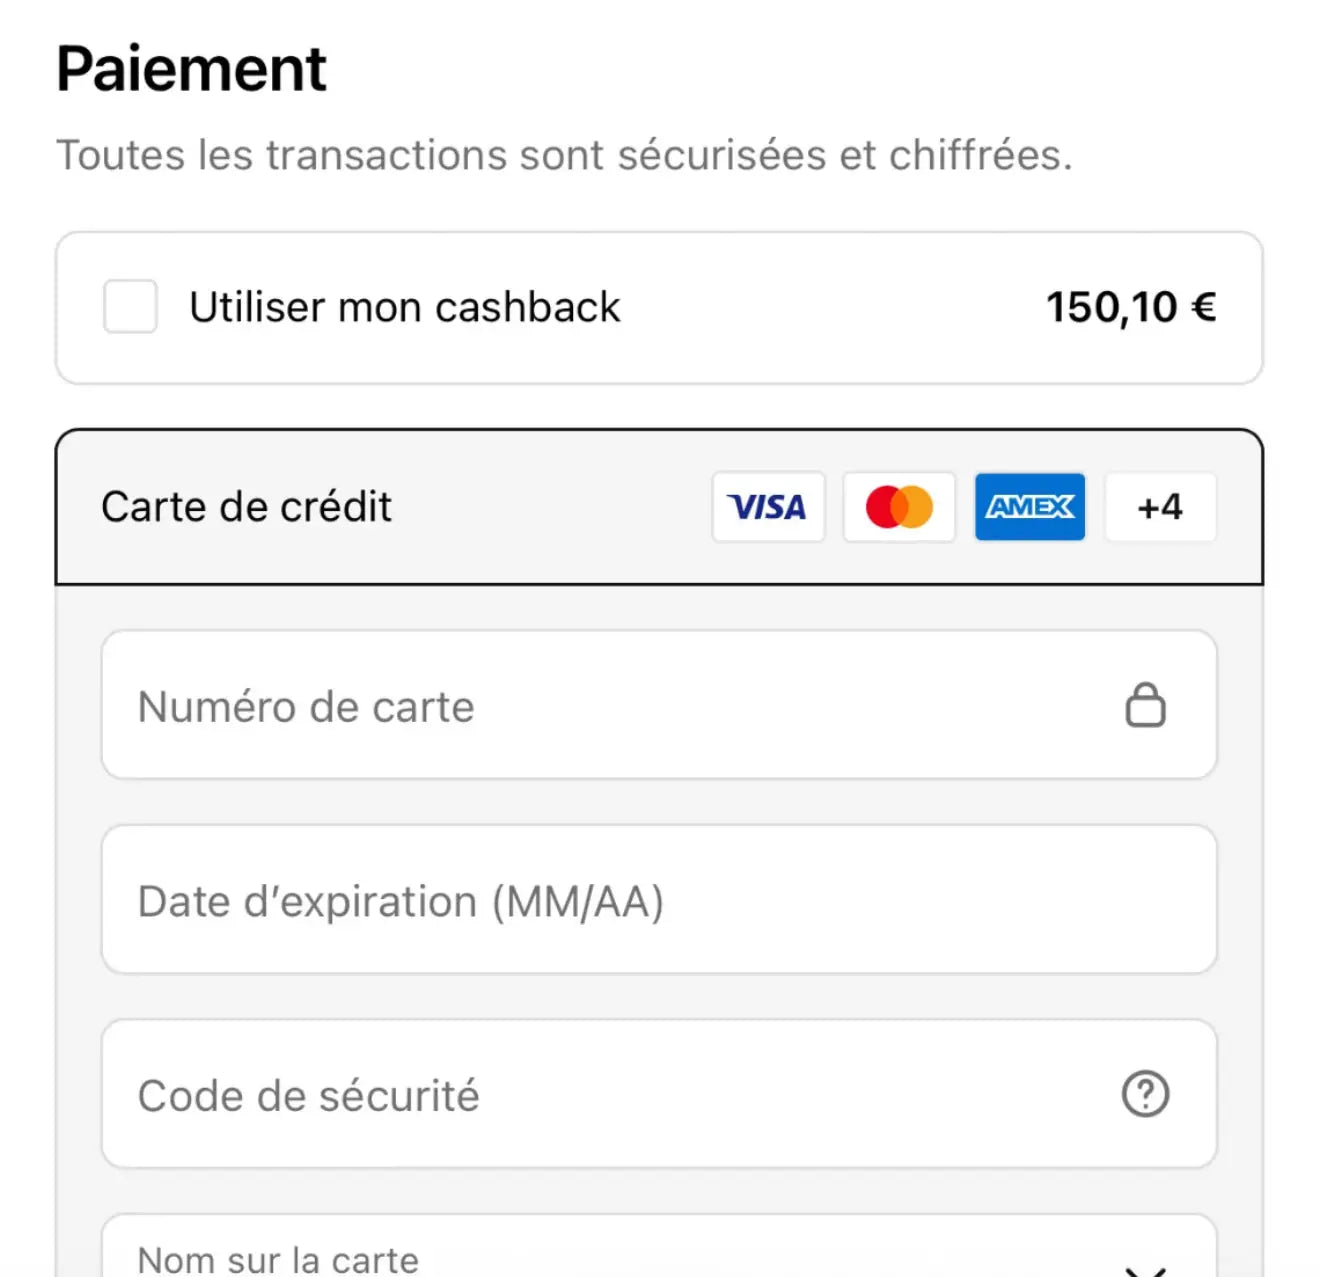Click the cashback balance "150,10 €"
This screenshot has width=1320, height=1277.
pyautogui.click(x=1130, y=307)
